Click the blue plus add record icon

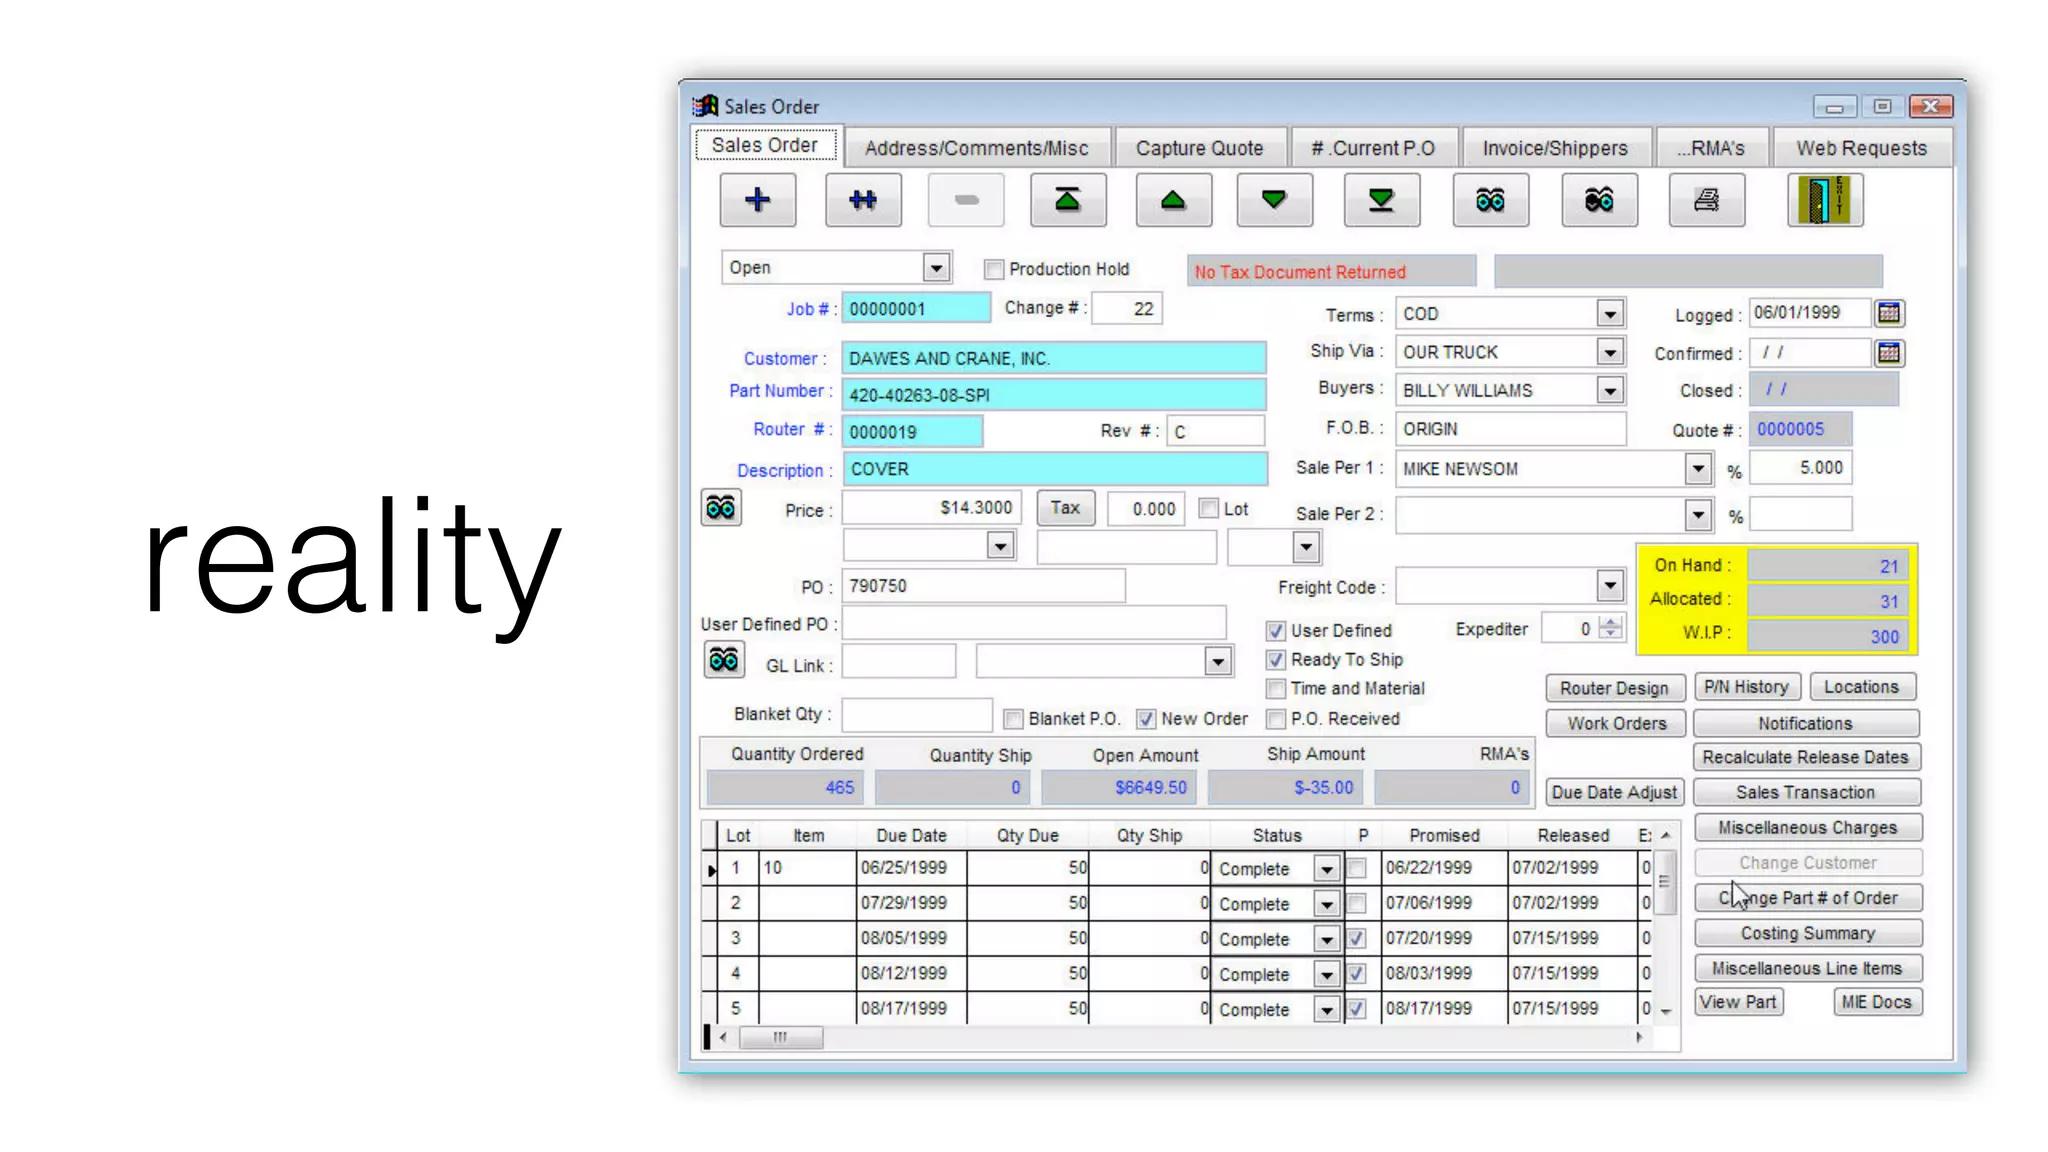[757, 200]
